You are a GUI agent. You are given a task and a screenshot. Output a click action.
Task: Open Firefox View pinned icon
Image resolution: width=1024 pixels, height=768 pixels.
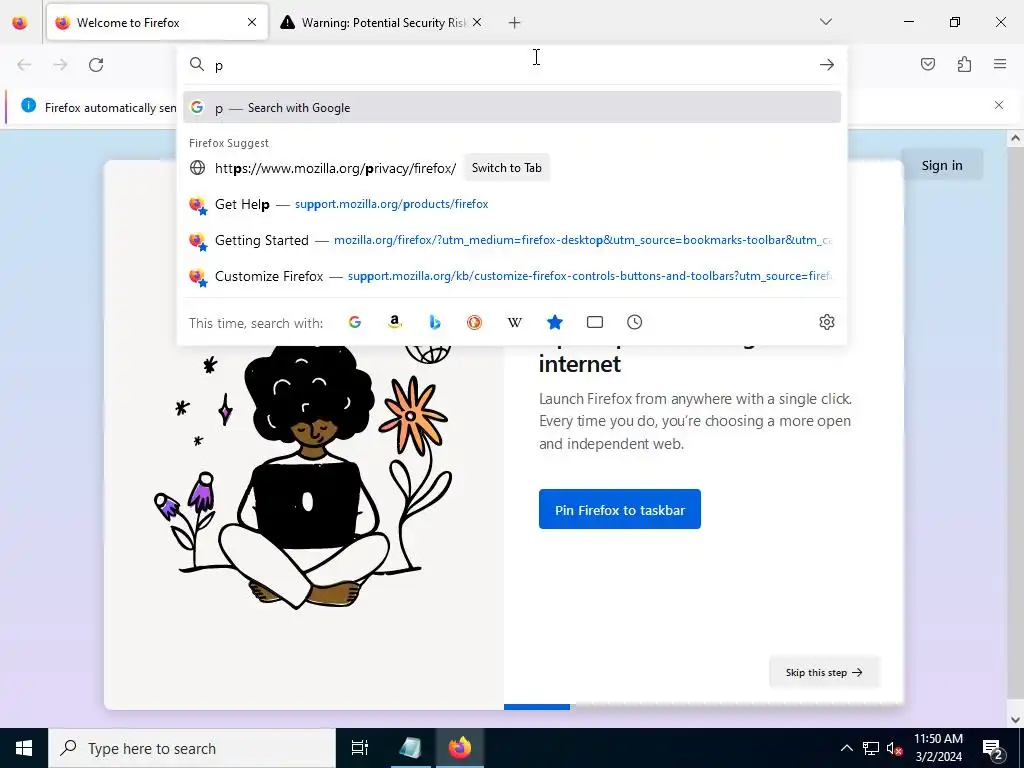[20, 23]
